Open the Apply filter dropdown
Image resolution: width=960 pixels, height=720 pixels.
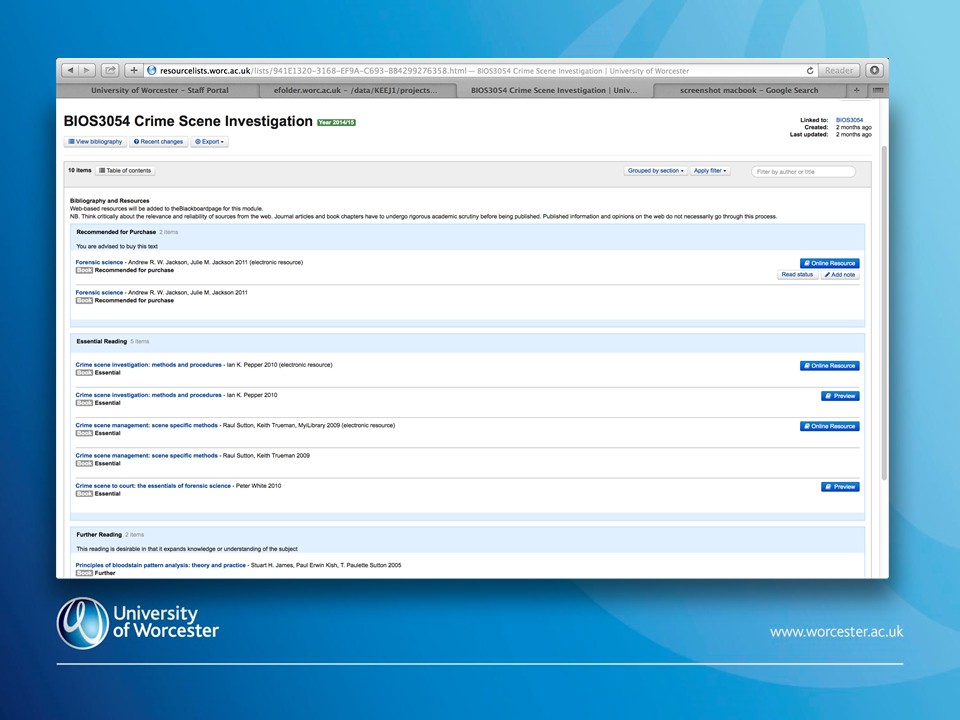click(710, 171)
